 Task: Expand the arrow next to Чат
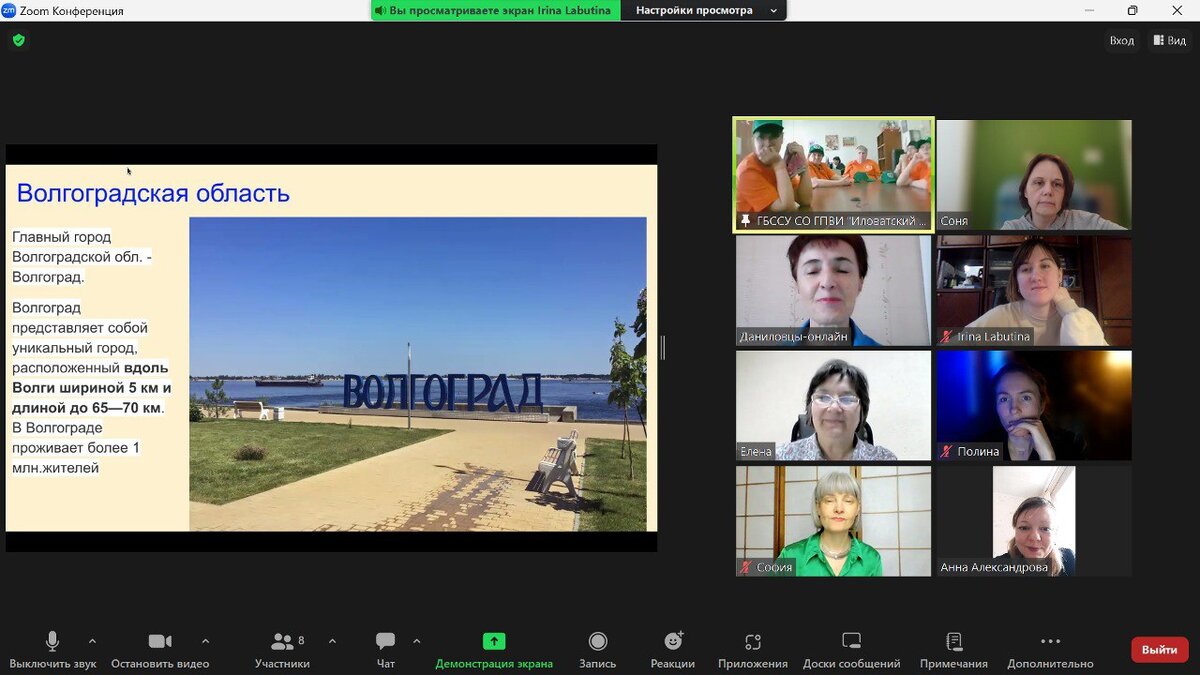click(416, 641)
